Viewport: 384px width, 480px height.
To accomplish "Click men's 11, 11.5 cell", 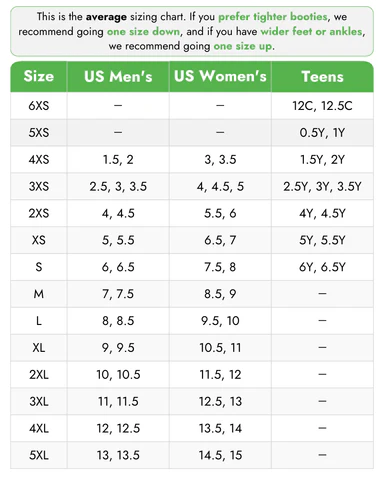I will (118, 401).
